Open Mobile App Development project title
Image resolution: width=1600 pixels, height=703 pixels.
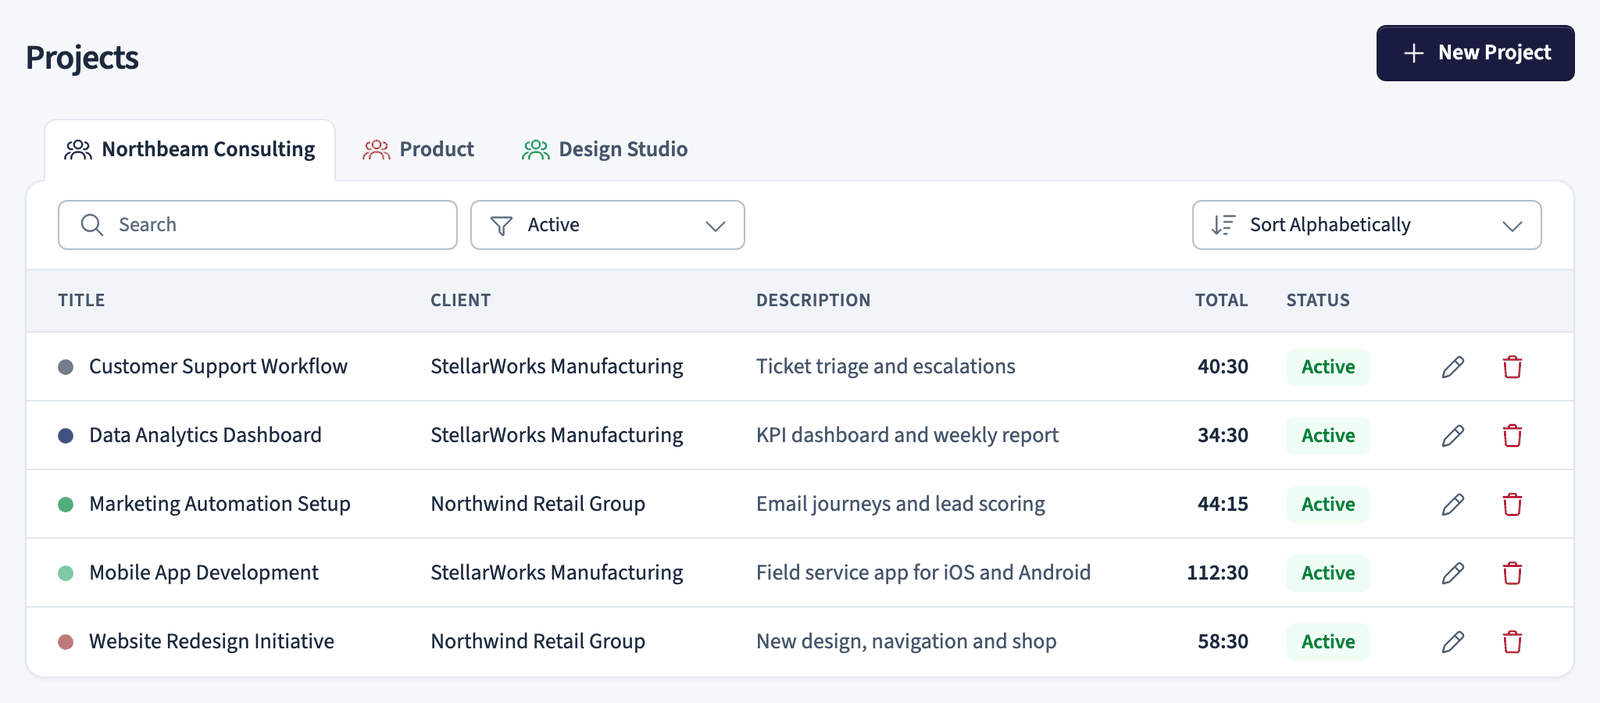coord(204,573)
